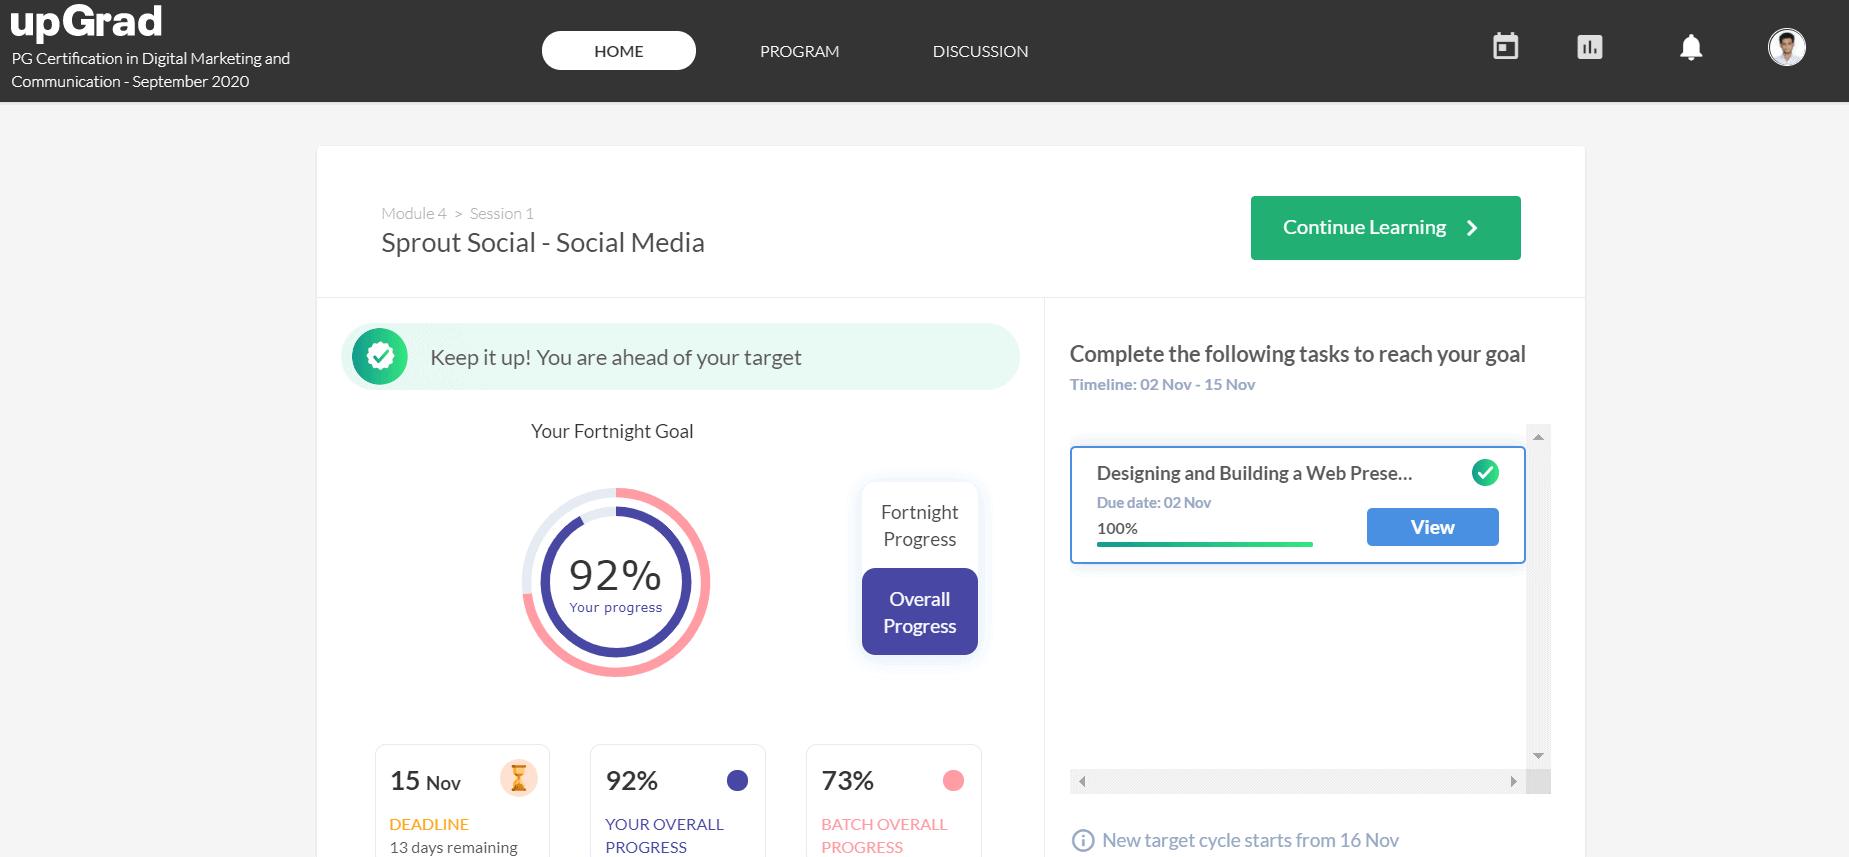Click the Session 1 breadcrumb

click(x=502, y=213)
